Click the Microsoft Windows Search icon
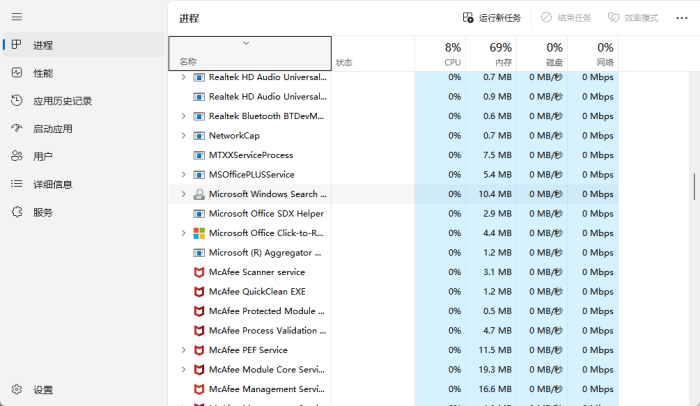 (x=199, y=194)
